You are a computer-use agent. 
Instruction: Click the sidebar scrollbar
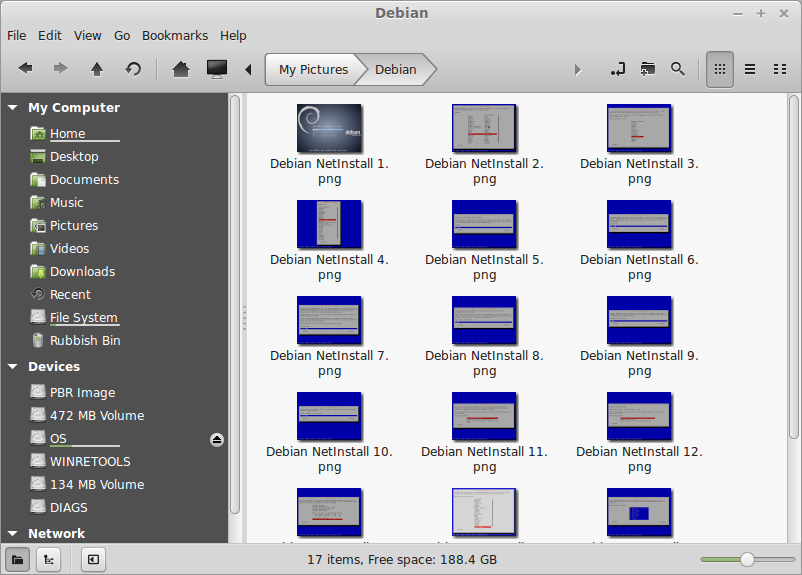click(x=235, y=304)
